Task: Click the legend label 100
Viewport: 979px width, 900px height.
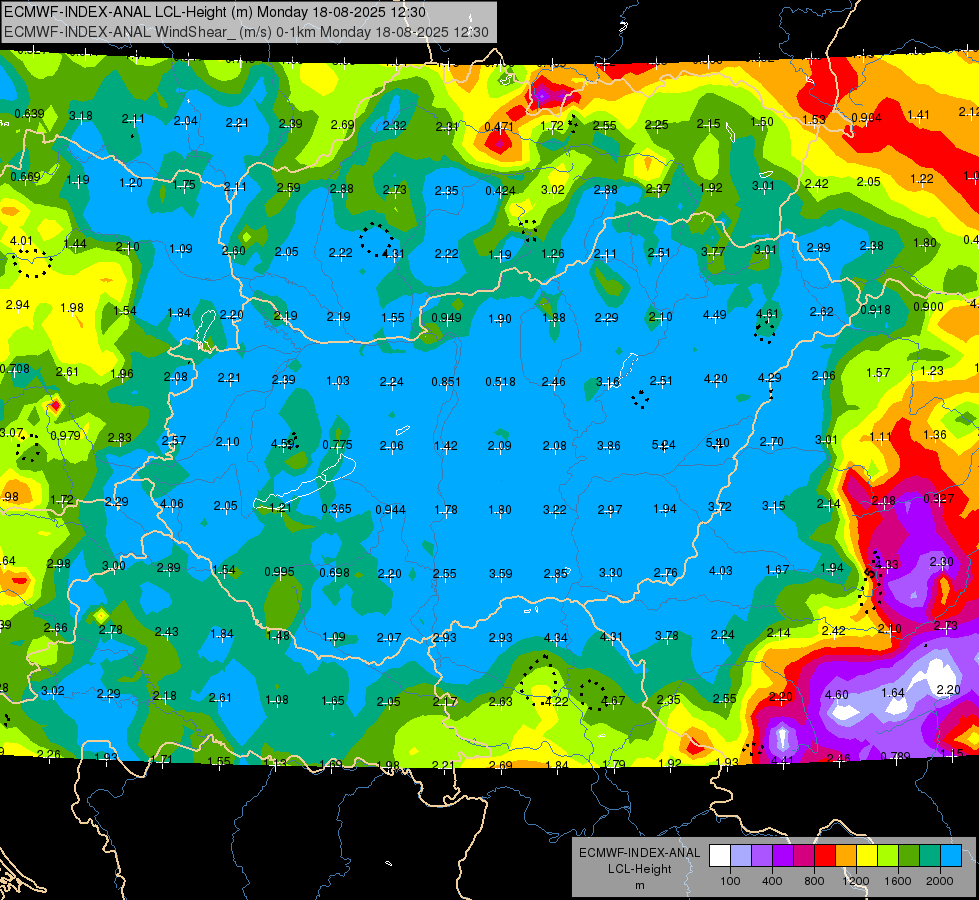Action: [730, 881]
